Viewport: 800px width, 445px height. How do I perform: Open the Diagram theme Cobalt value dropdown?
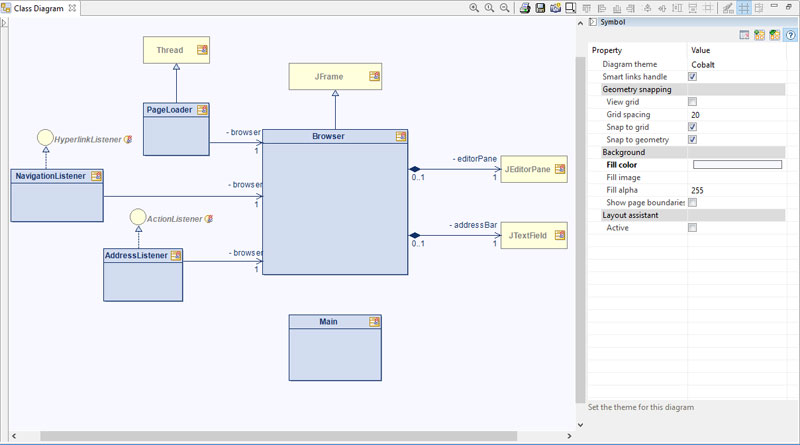737,64
